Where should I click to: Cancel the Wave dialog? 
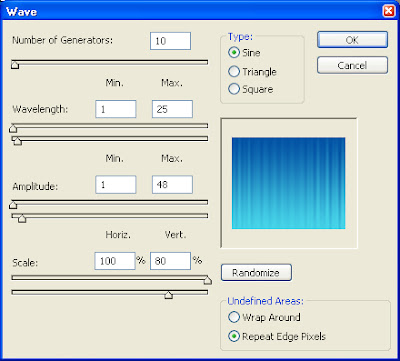click(352, 65)
